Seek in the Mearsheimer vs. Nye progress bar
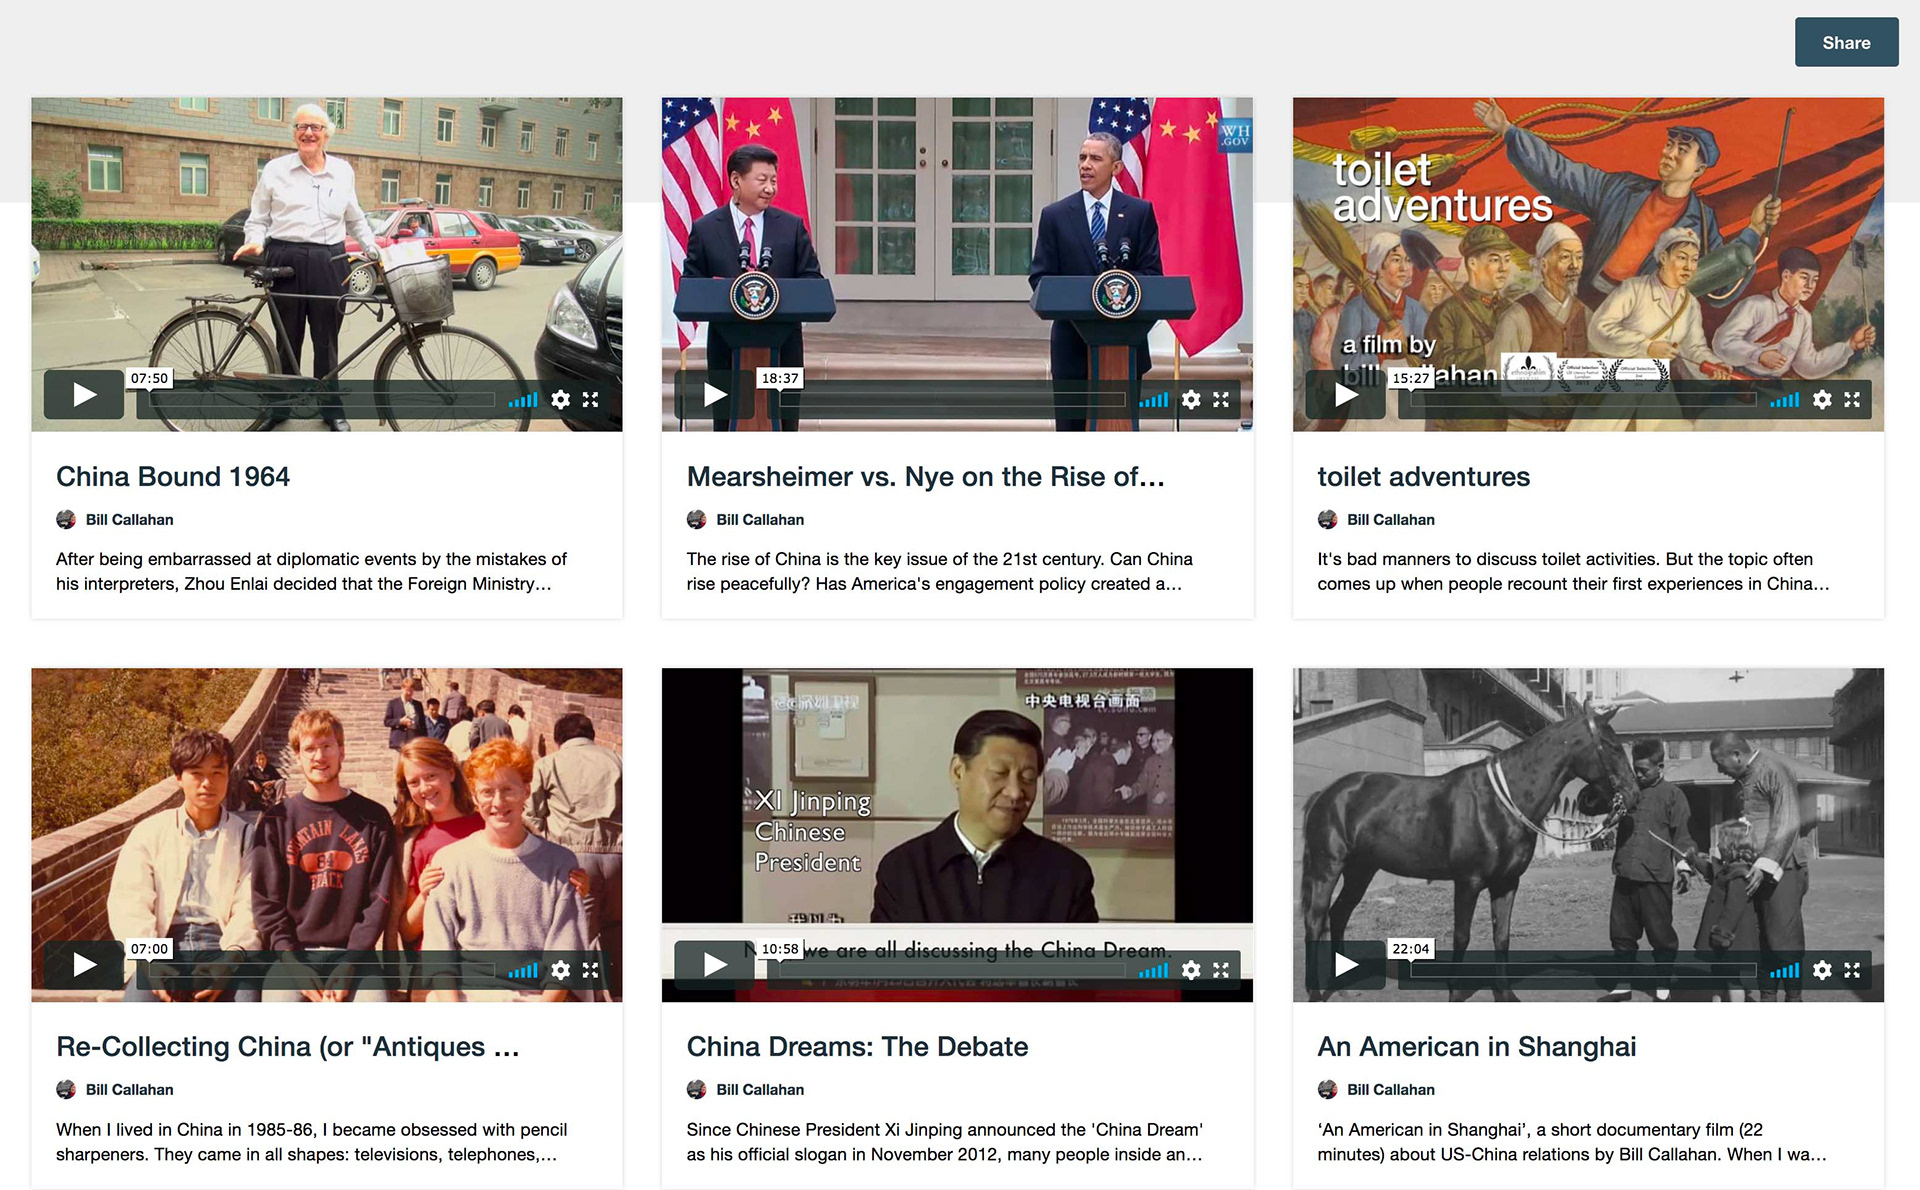The image size is (1920, 1190). pyautogui.click(x=953, y=400)
